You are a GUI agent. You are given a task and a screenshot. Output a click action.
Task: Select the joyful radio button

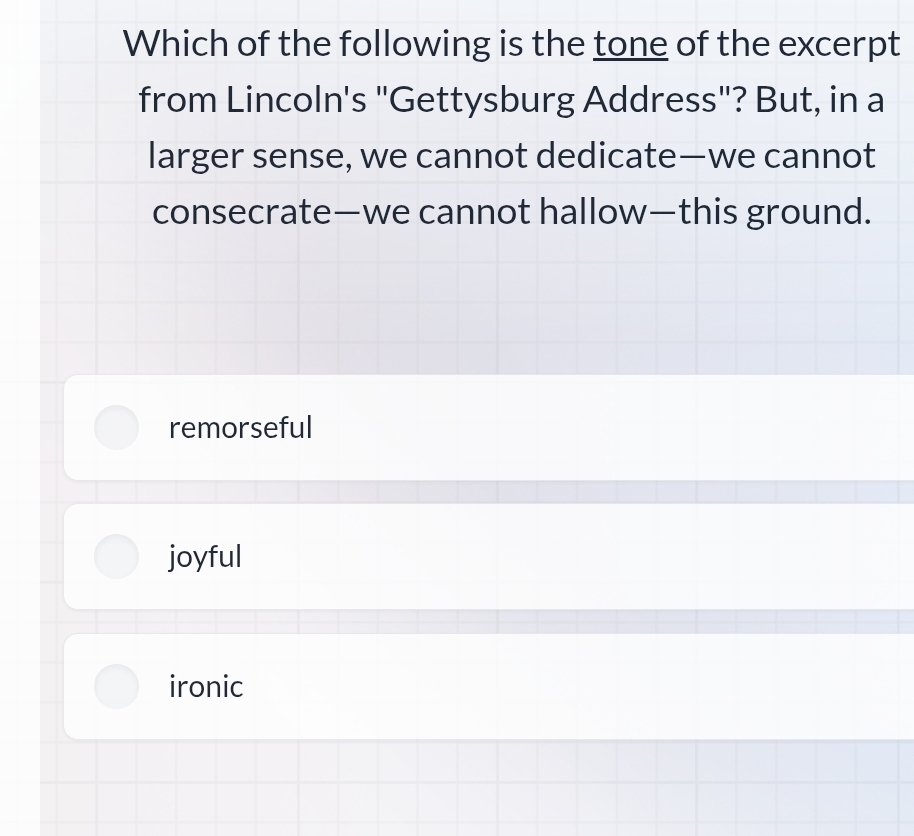point(117,556)
